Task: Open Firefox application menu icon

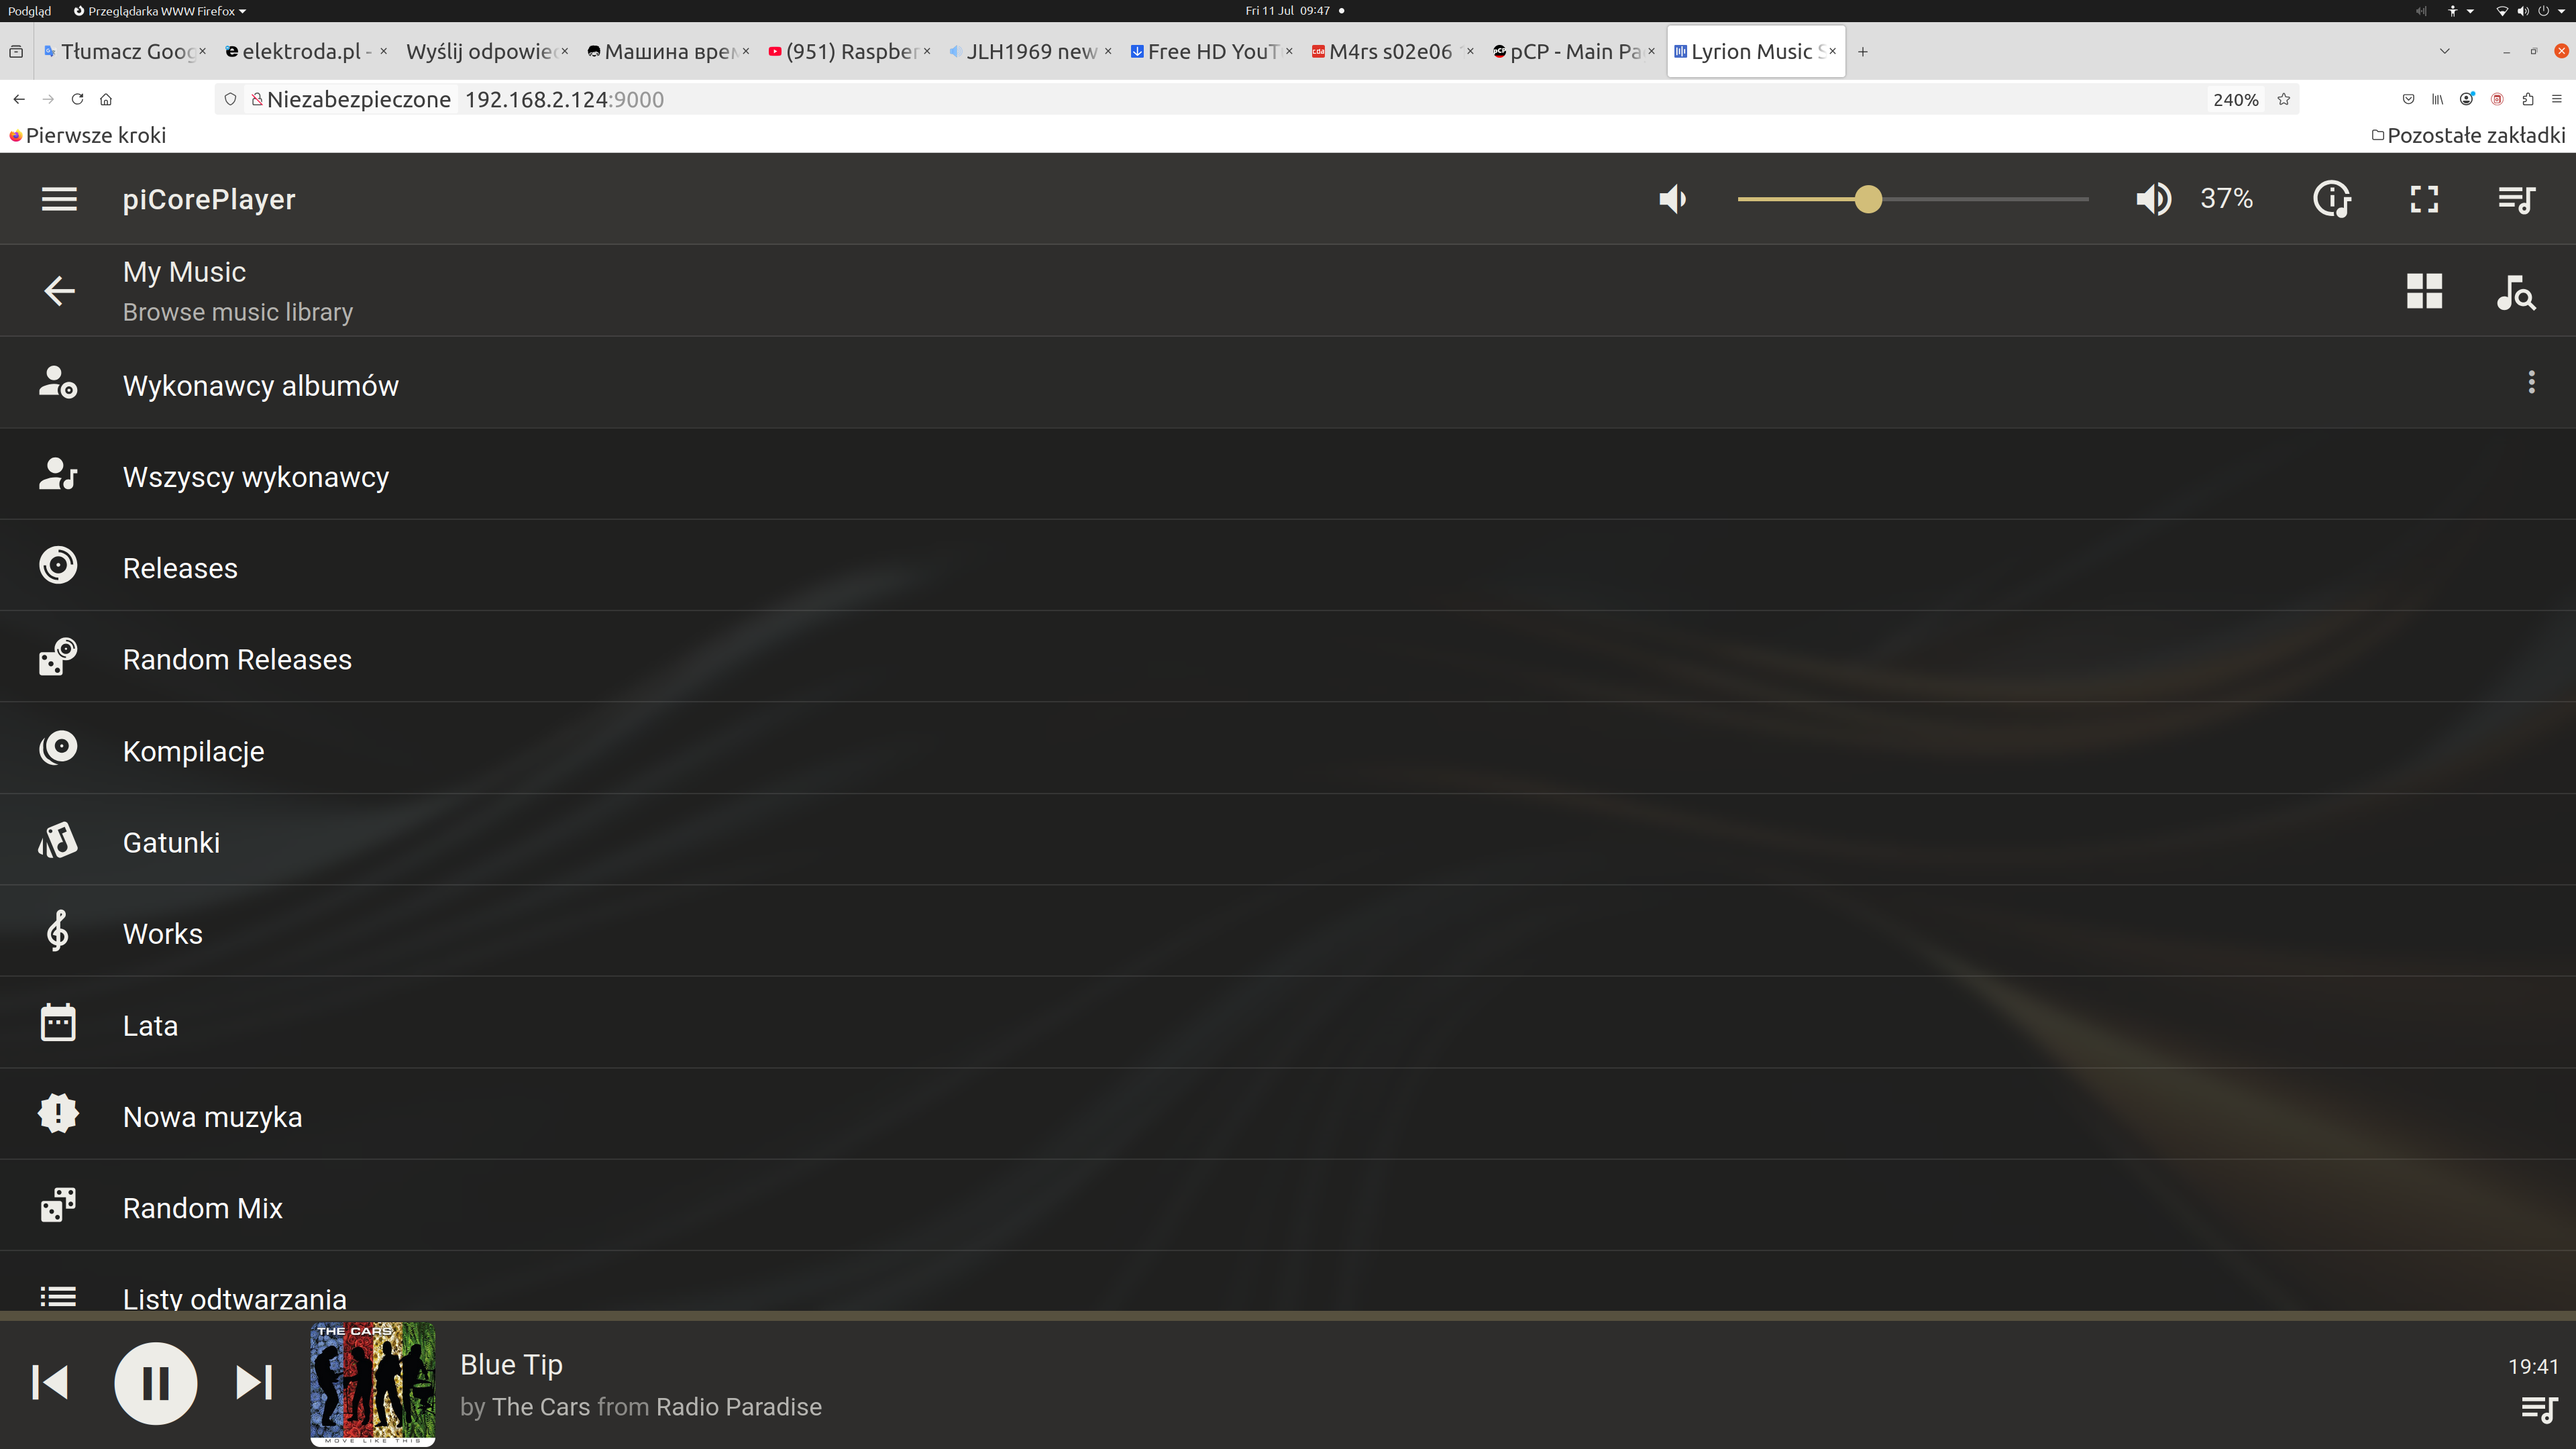Action: (2557, 99)
